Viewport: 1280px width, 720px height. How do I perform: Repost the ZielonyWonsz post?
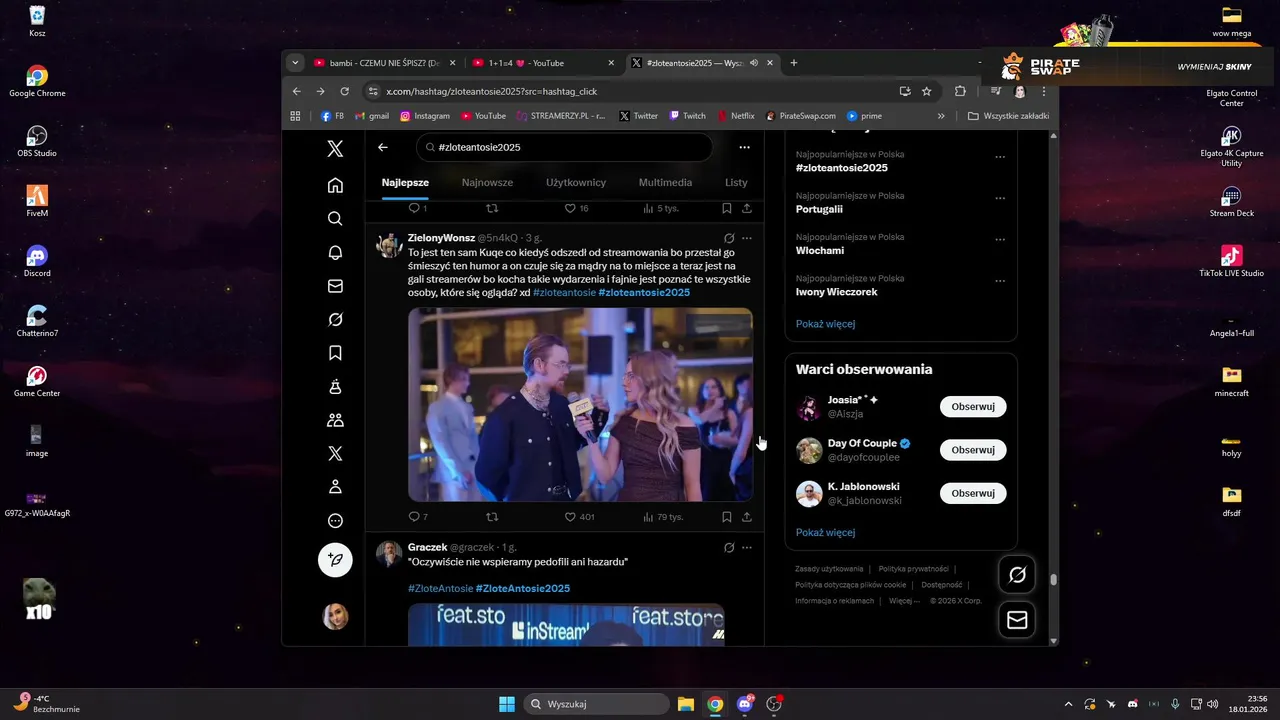click(x=492, y=517)
